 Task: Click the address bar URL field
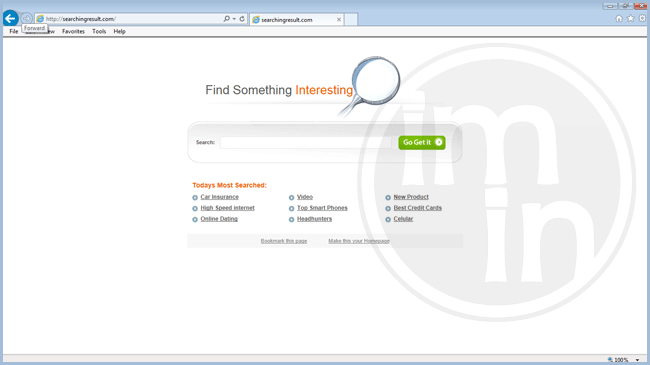coord(133,19)
